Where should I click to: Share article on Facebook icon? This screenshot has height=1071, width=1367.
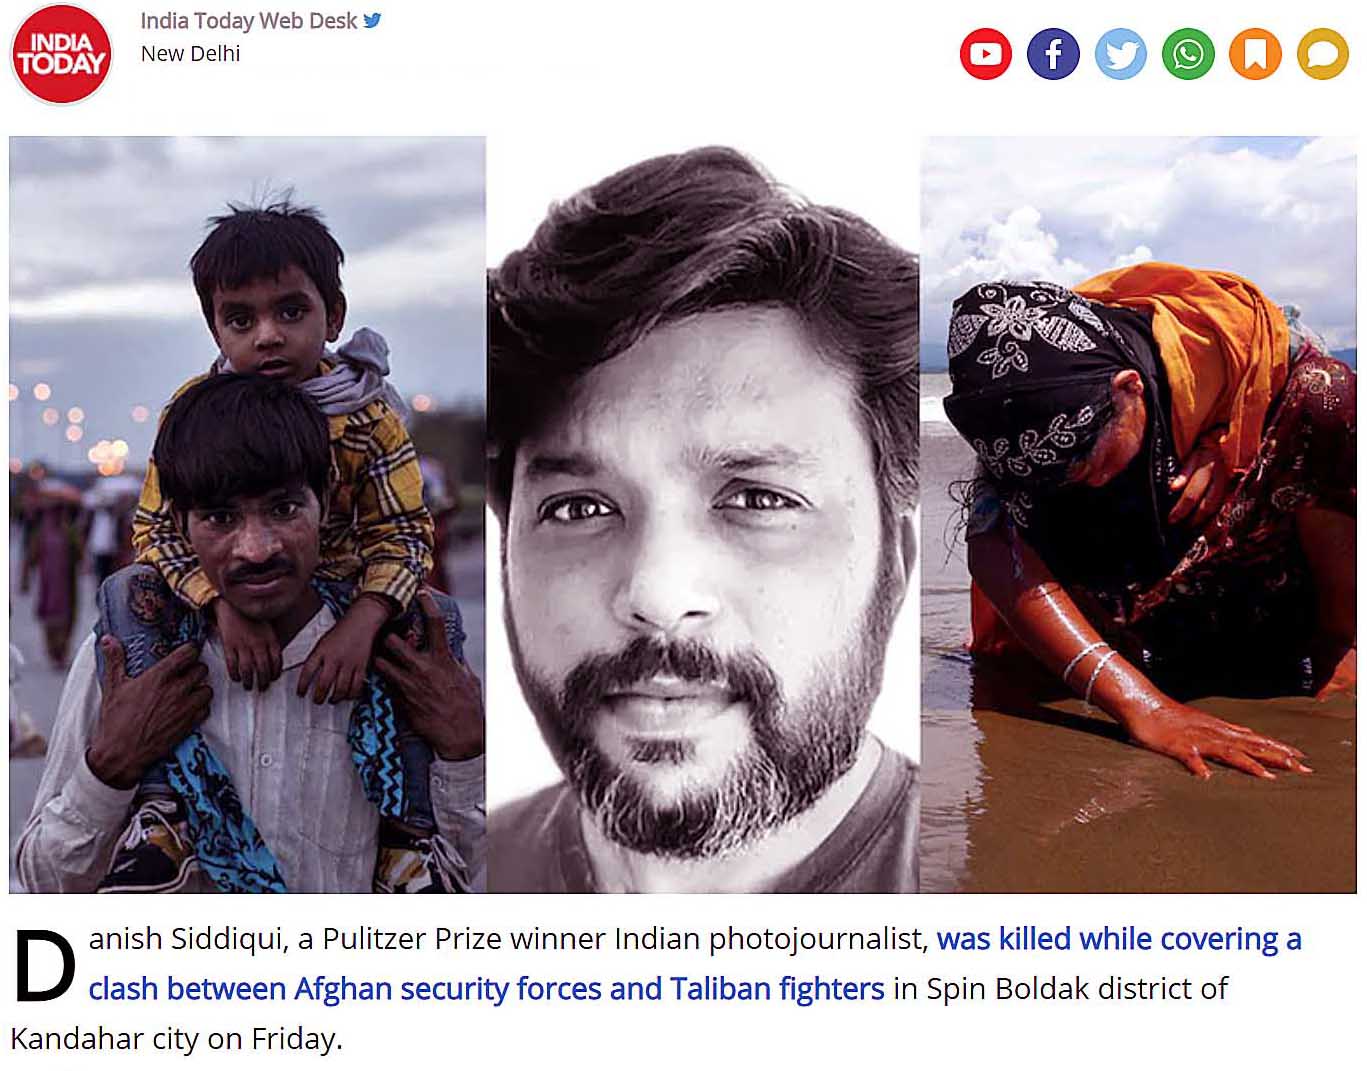pyautogui.click(x=1053, y=54)
